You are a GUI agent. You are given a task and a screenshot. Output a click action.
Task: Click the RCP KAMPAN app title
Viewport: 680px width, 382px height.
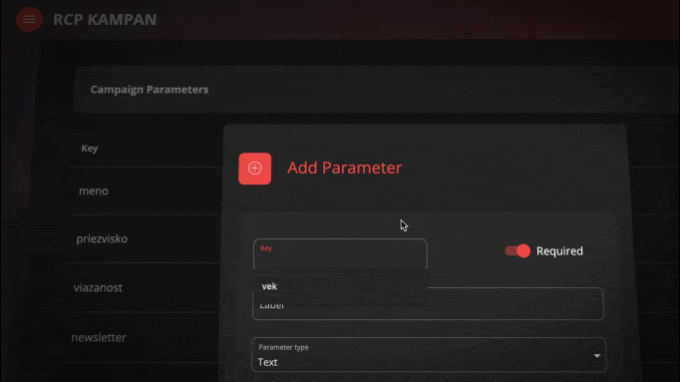[105, 20]
